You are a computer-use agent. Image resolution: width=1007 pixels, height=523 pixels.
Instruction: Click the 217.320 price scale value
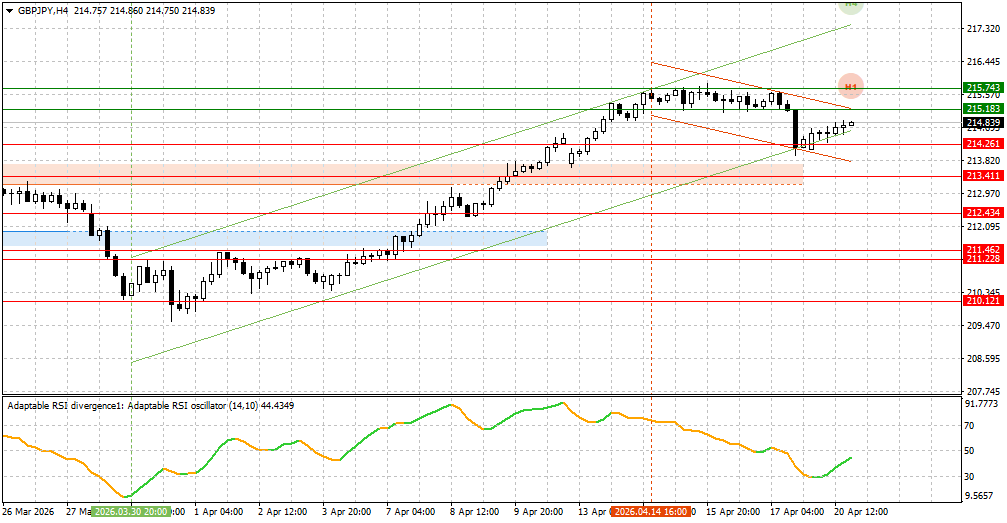pos(983,29)
